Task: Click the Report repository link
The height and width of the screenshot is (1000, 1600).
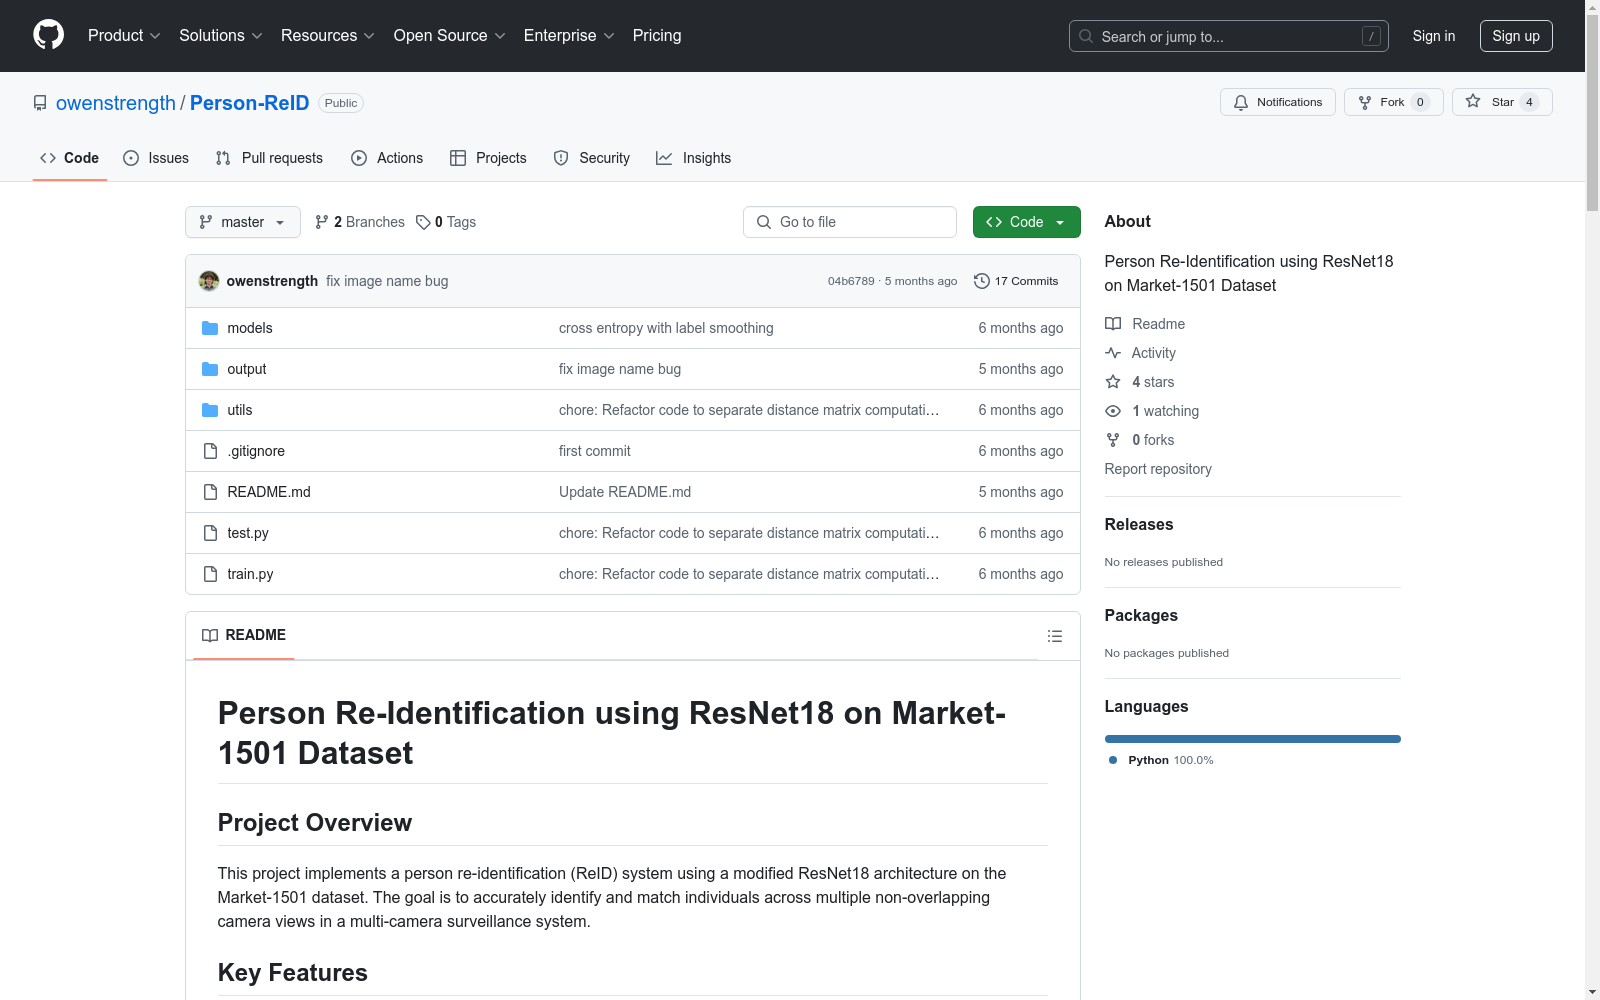Action: click(1158, 469)
